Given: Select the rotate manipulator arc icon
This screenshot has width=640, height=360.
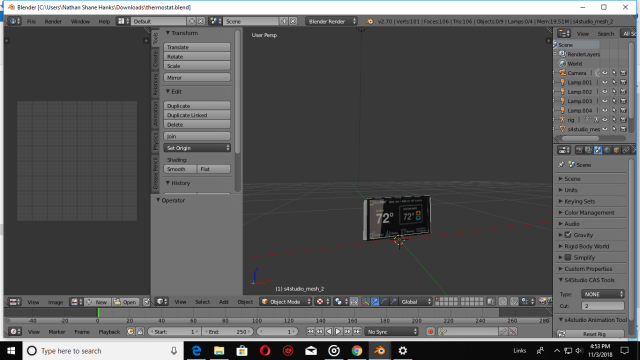Looking at the screenshot, I should coord(384,302).
